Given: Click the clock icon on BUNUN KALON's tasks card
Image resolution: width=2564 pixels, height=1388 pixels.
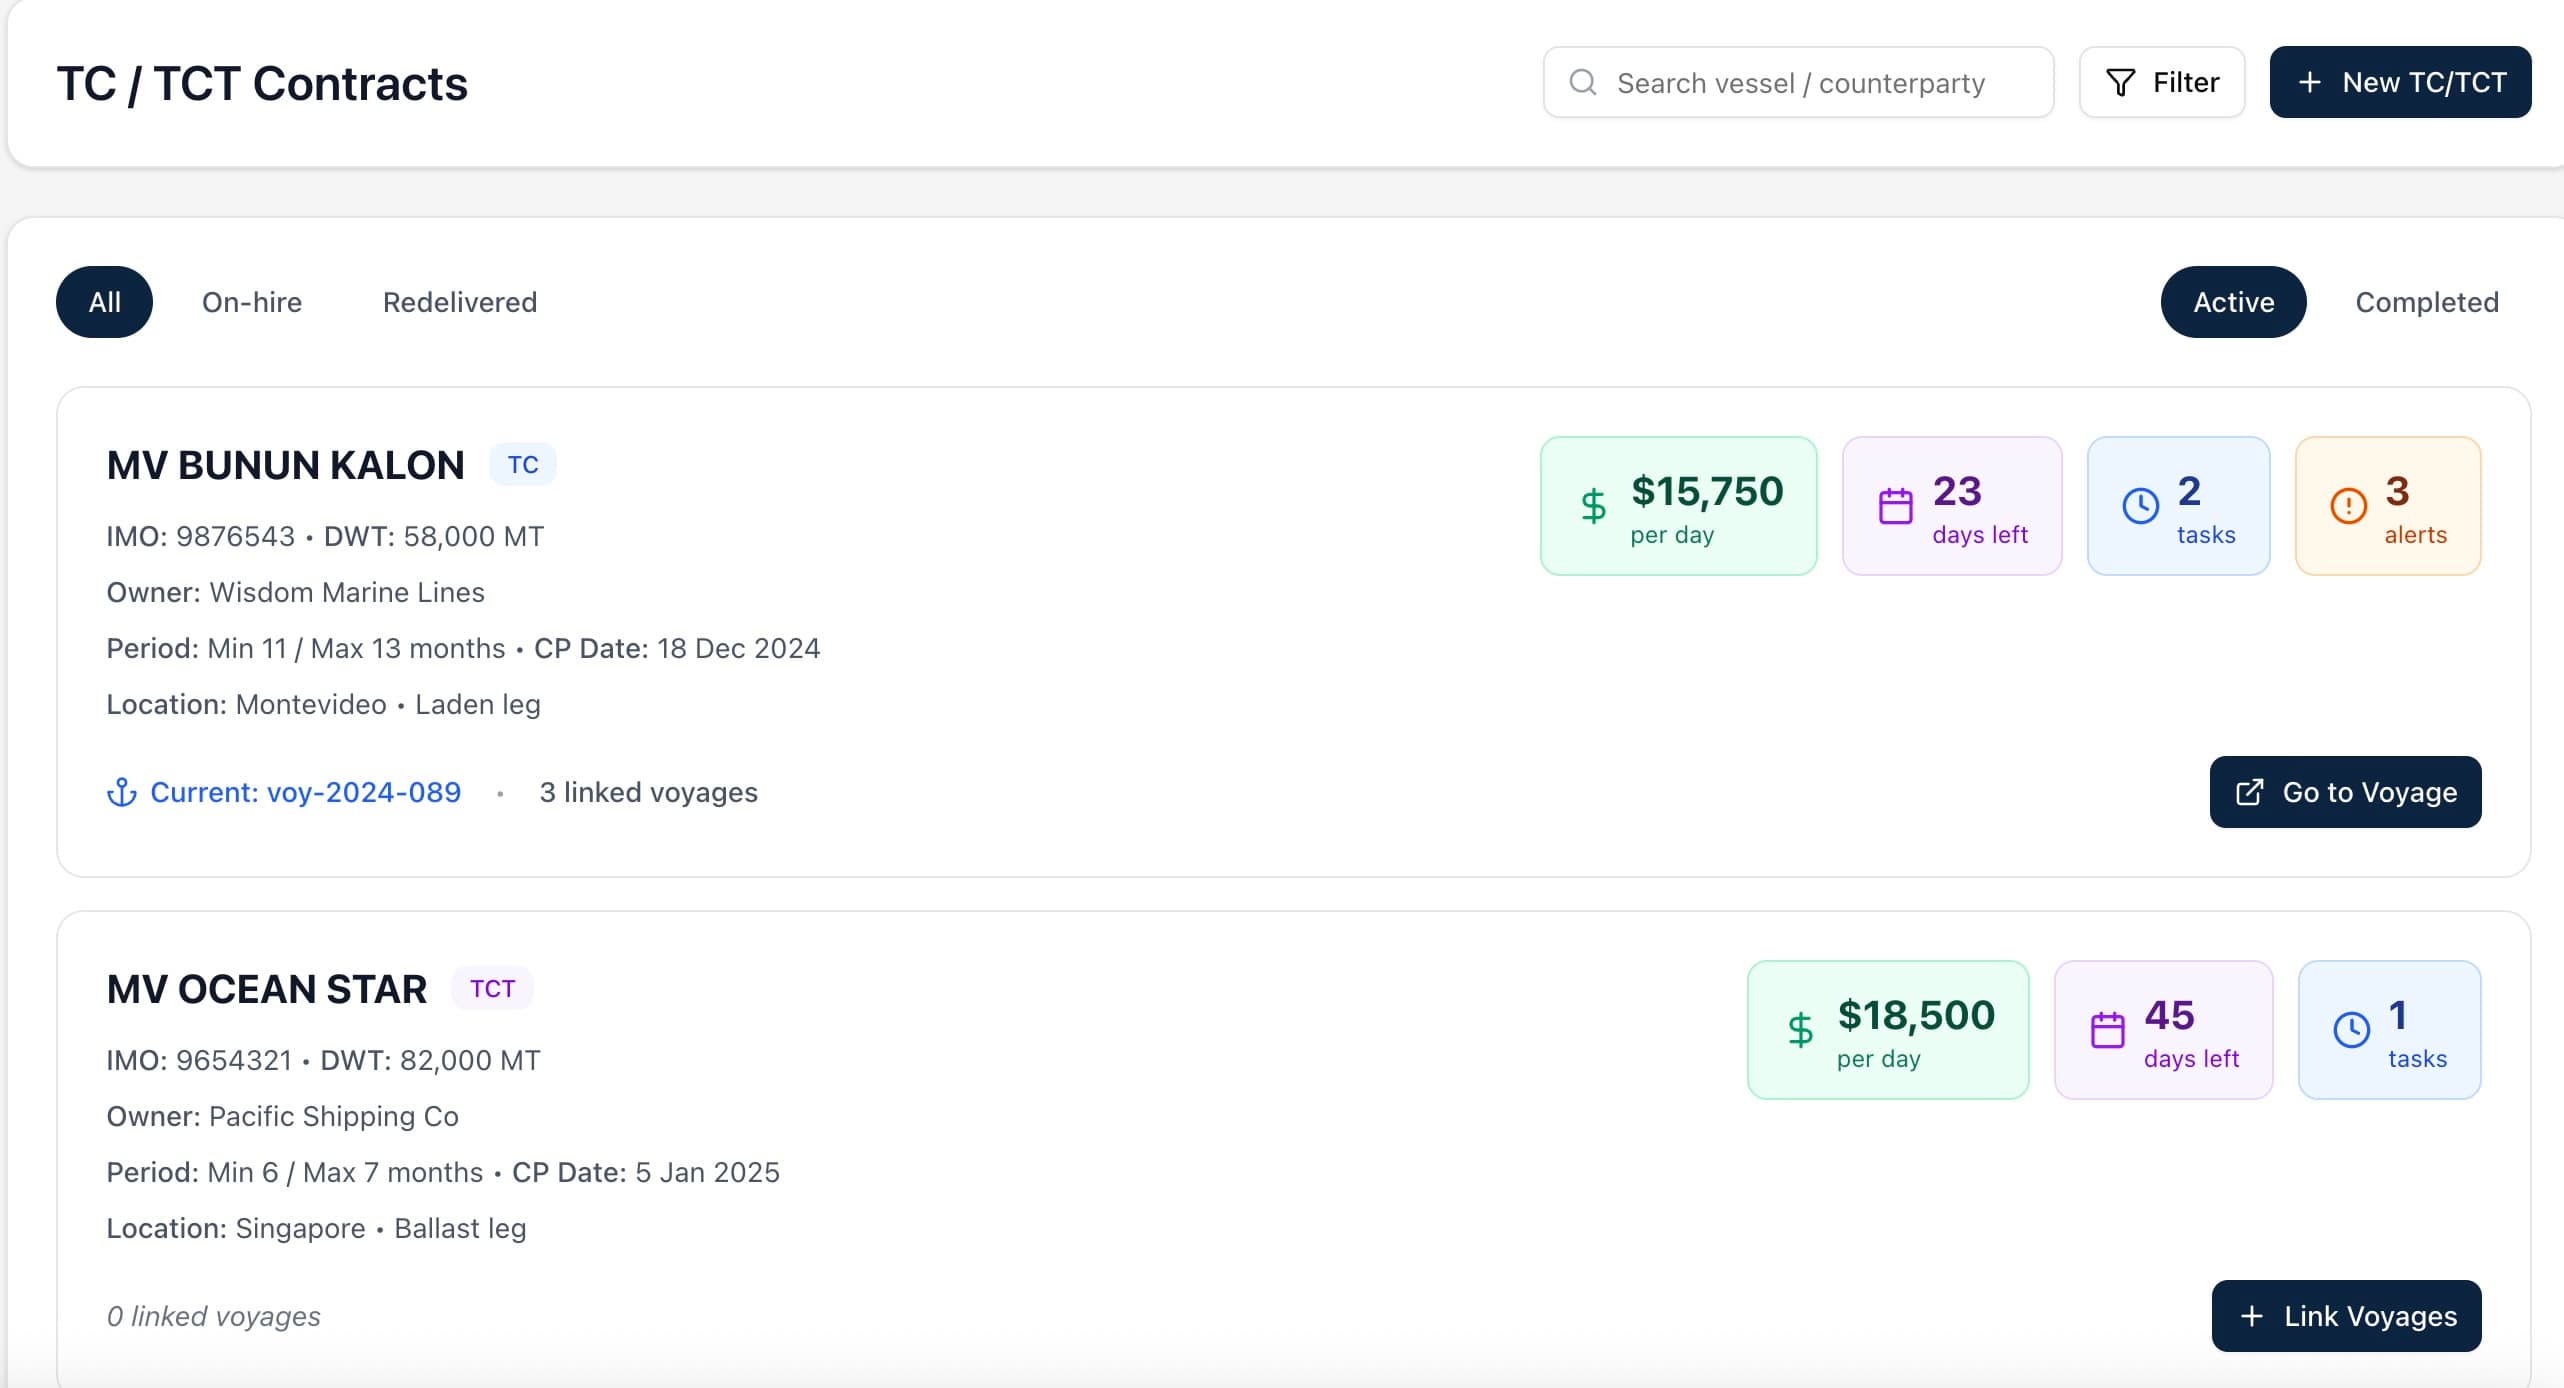Looking at the screenshot, I should [2140, 506].
